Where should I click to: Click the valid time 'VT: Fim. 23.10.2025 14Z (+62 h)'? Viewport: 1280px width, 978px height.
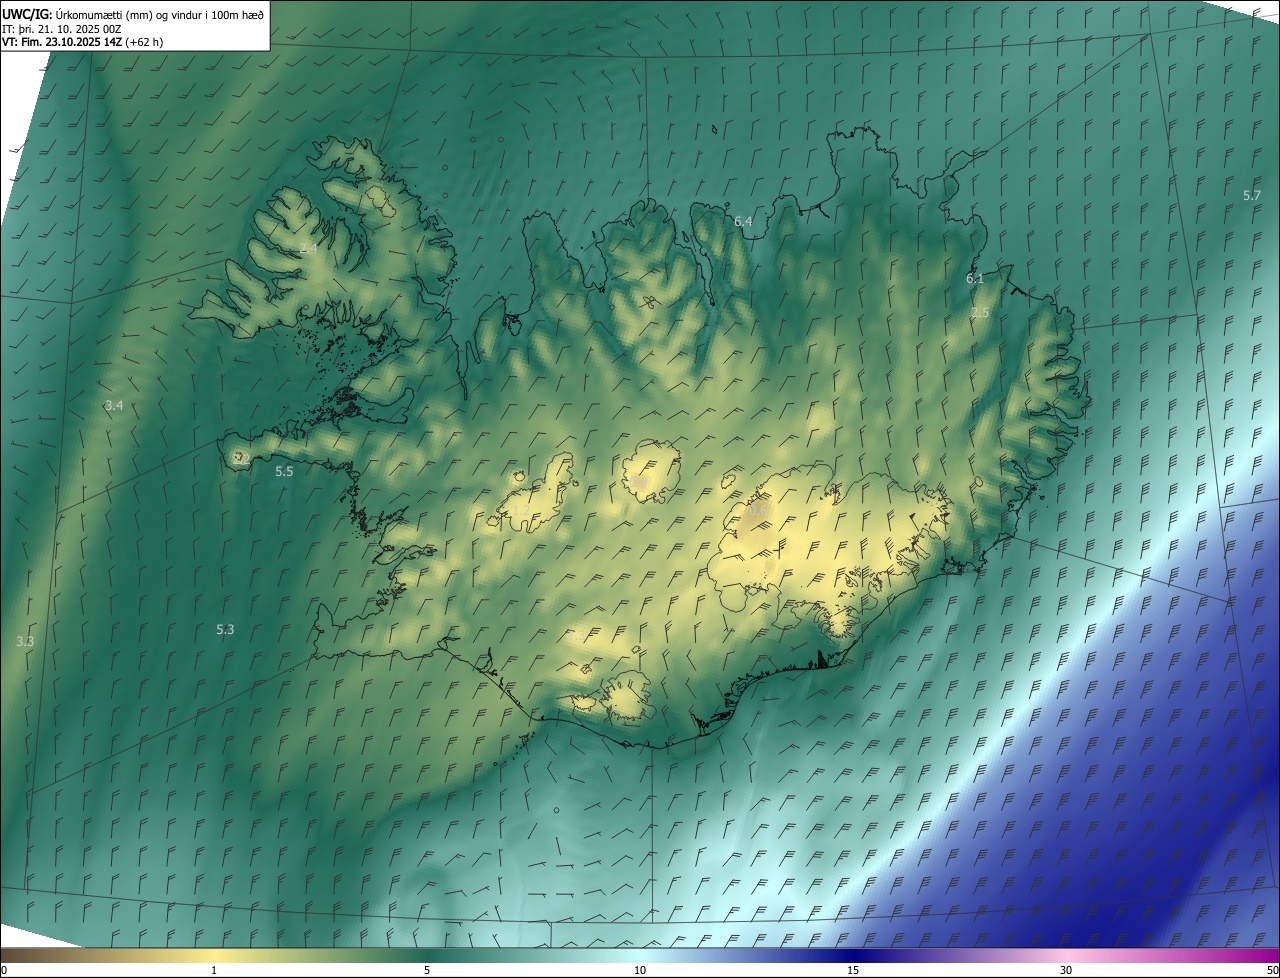[x=83, y=42]
